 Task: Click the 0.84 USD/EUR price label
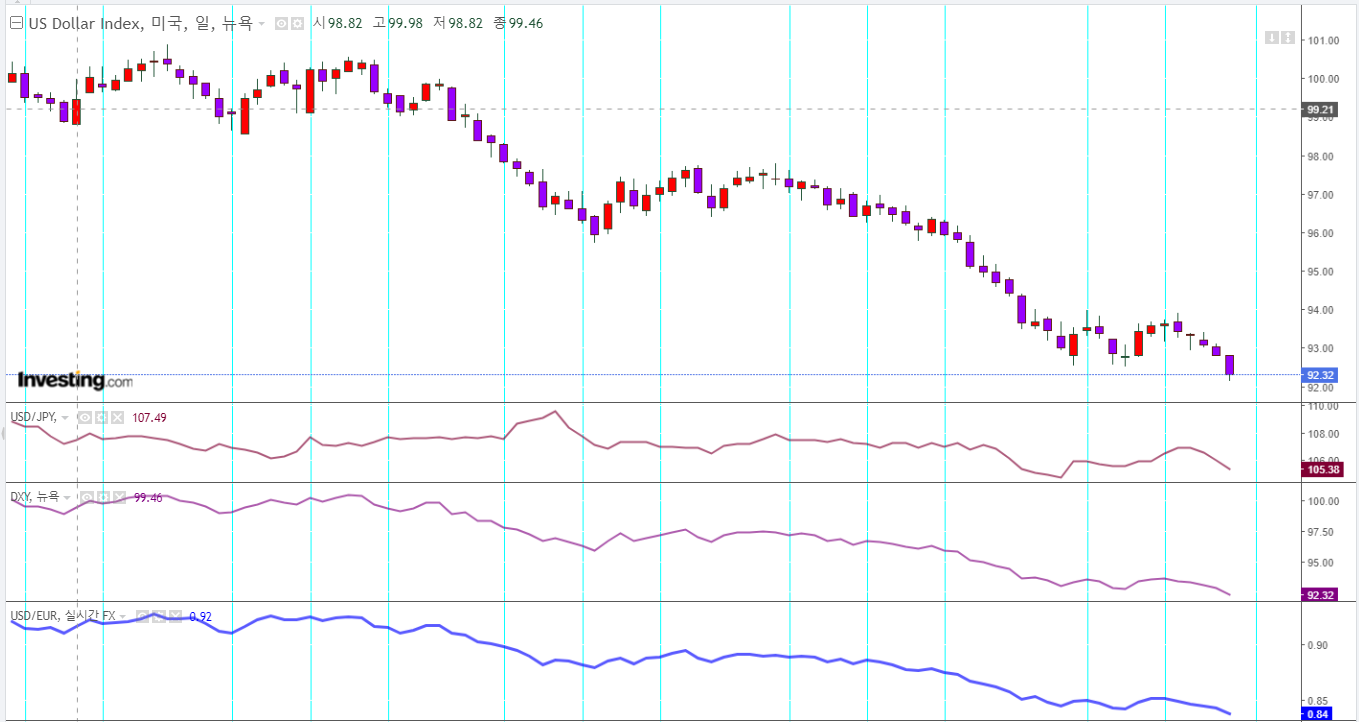point(1317,713)
